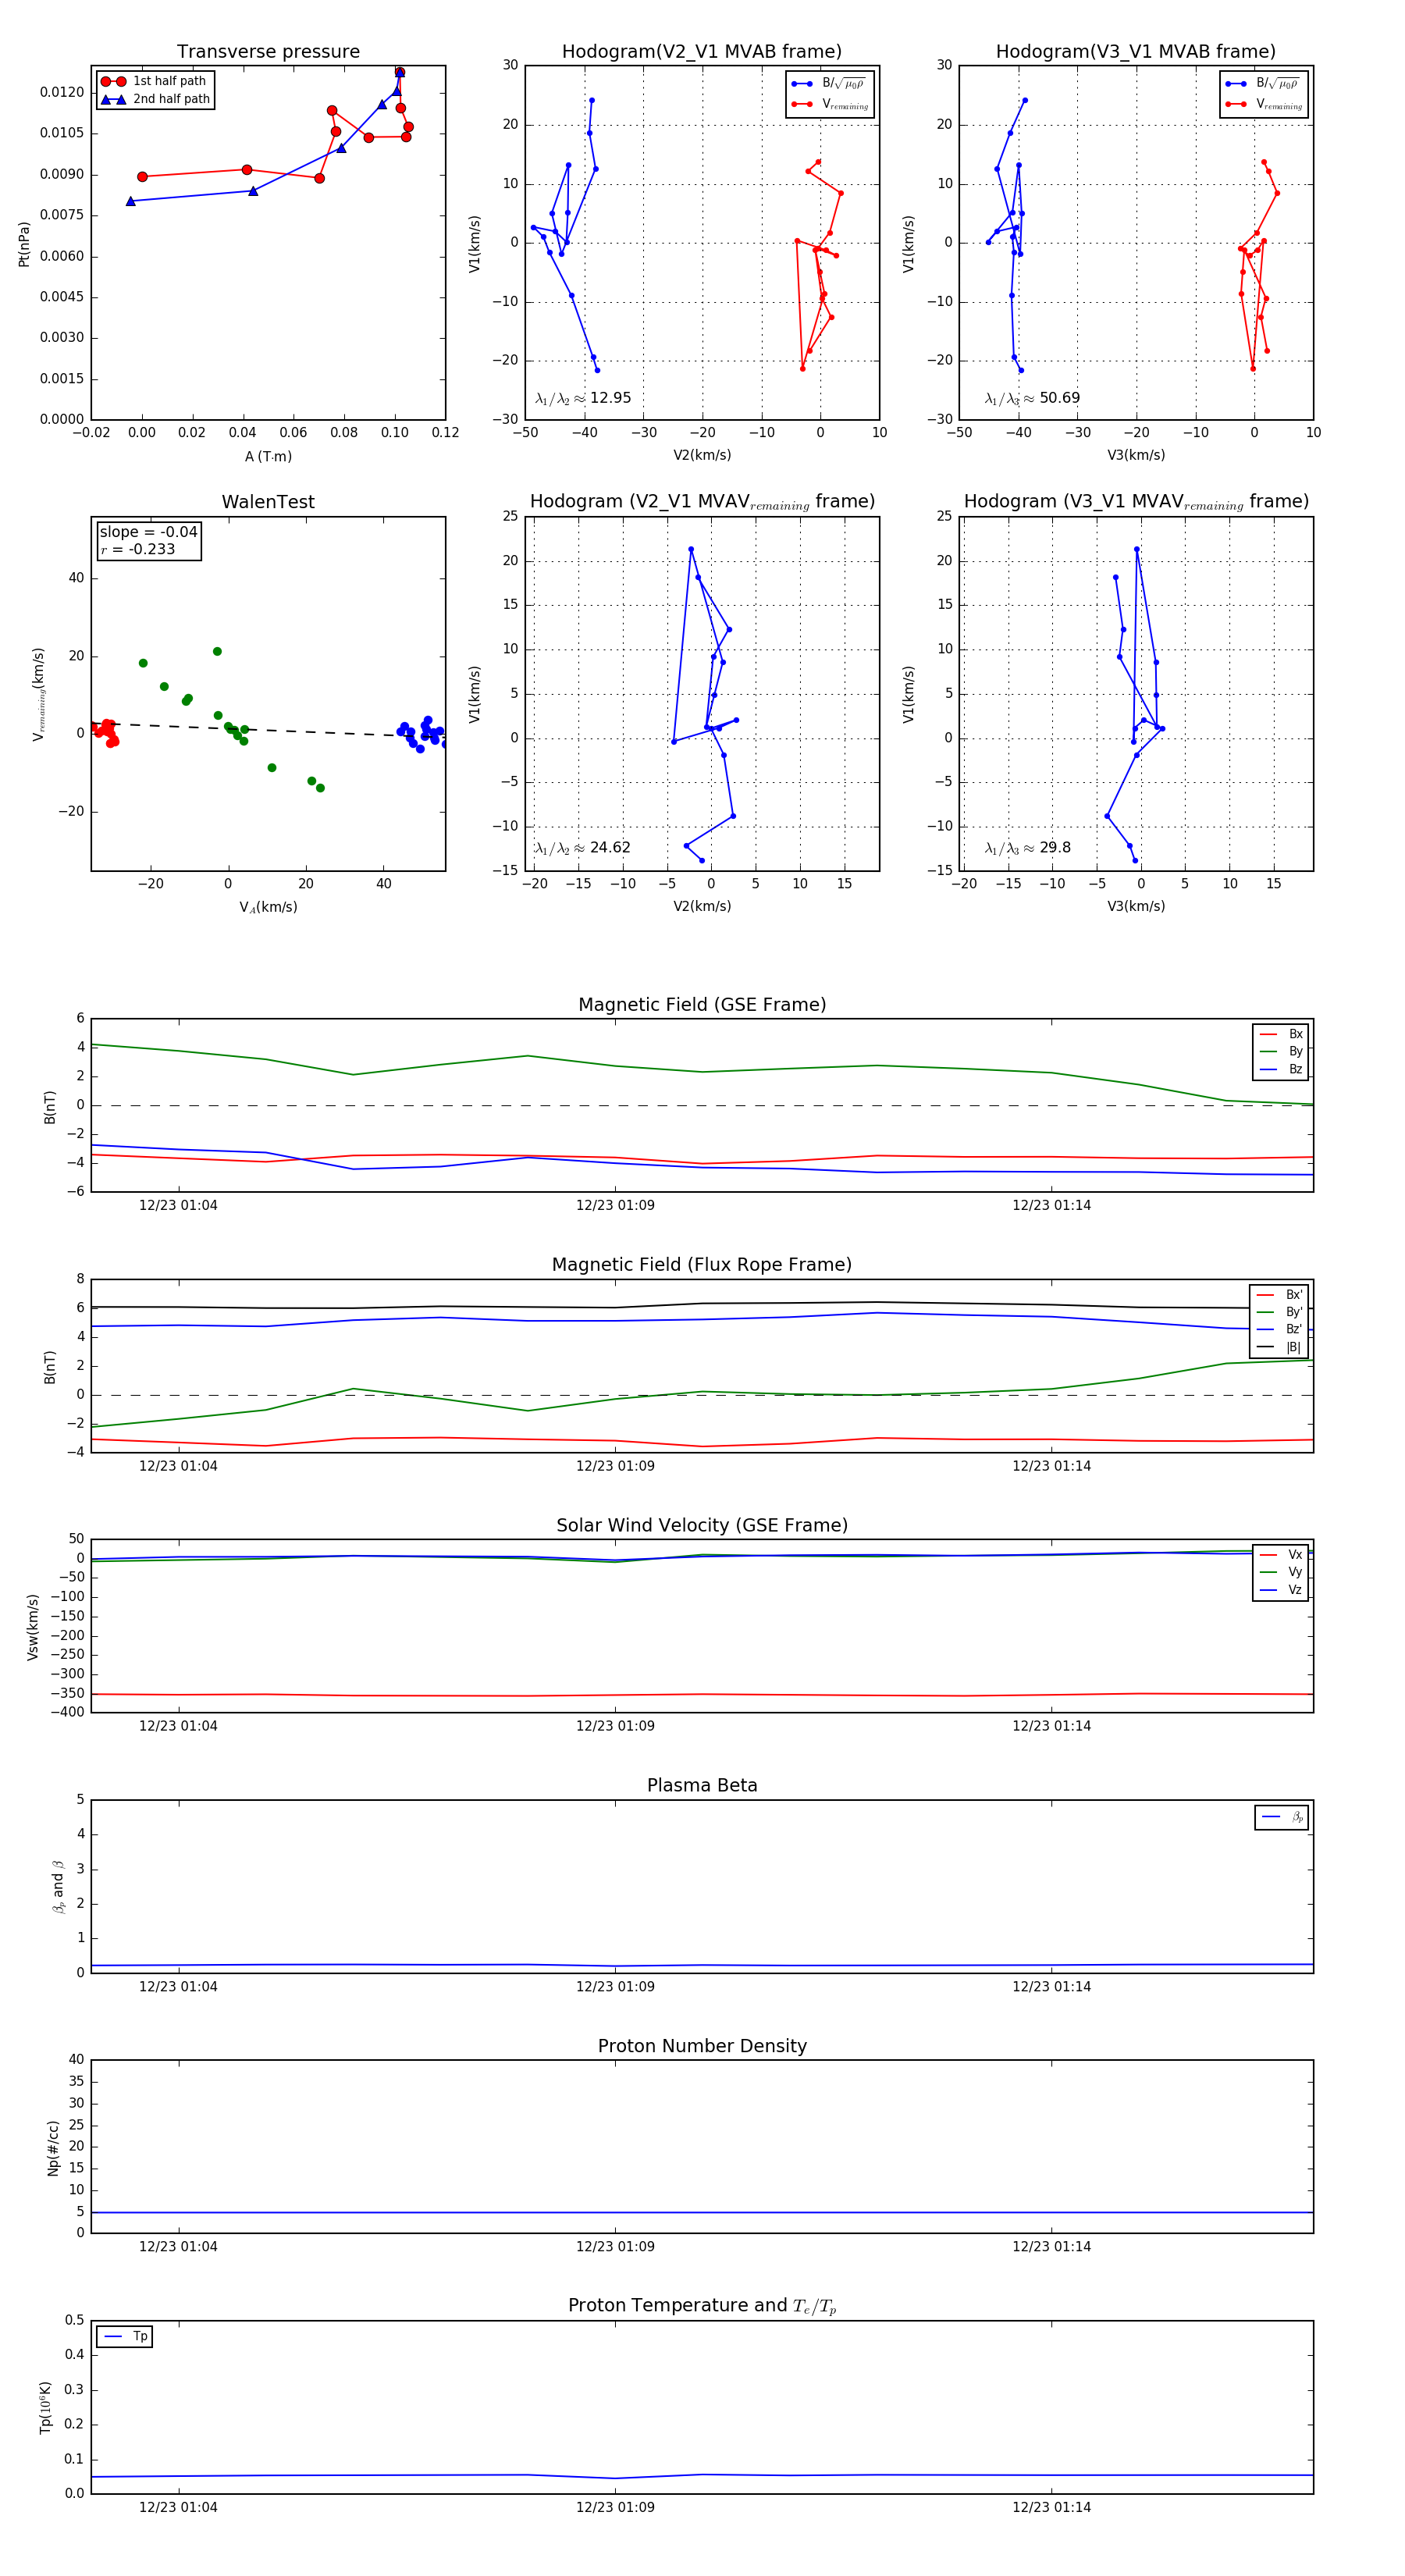1405x2576 pixels.
Task: Click the 'WalenTest' plot title
Action: pos(268,502)
